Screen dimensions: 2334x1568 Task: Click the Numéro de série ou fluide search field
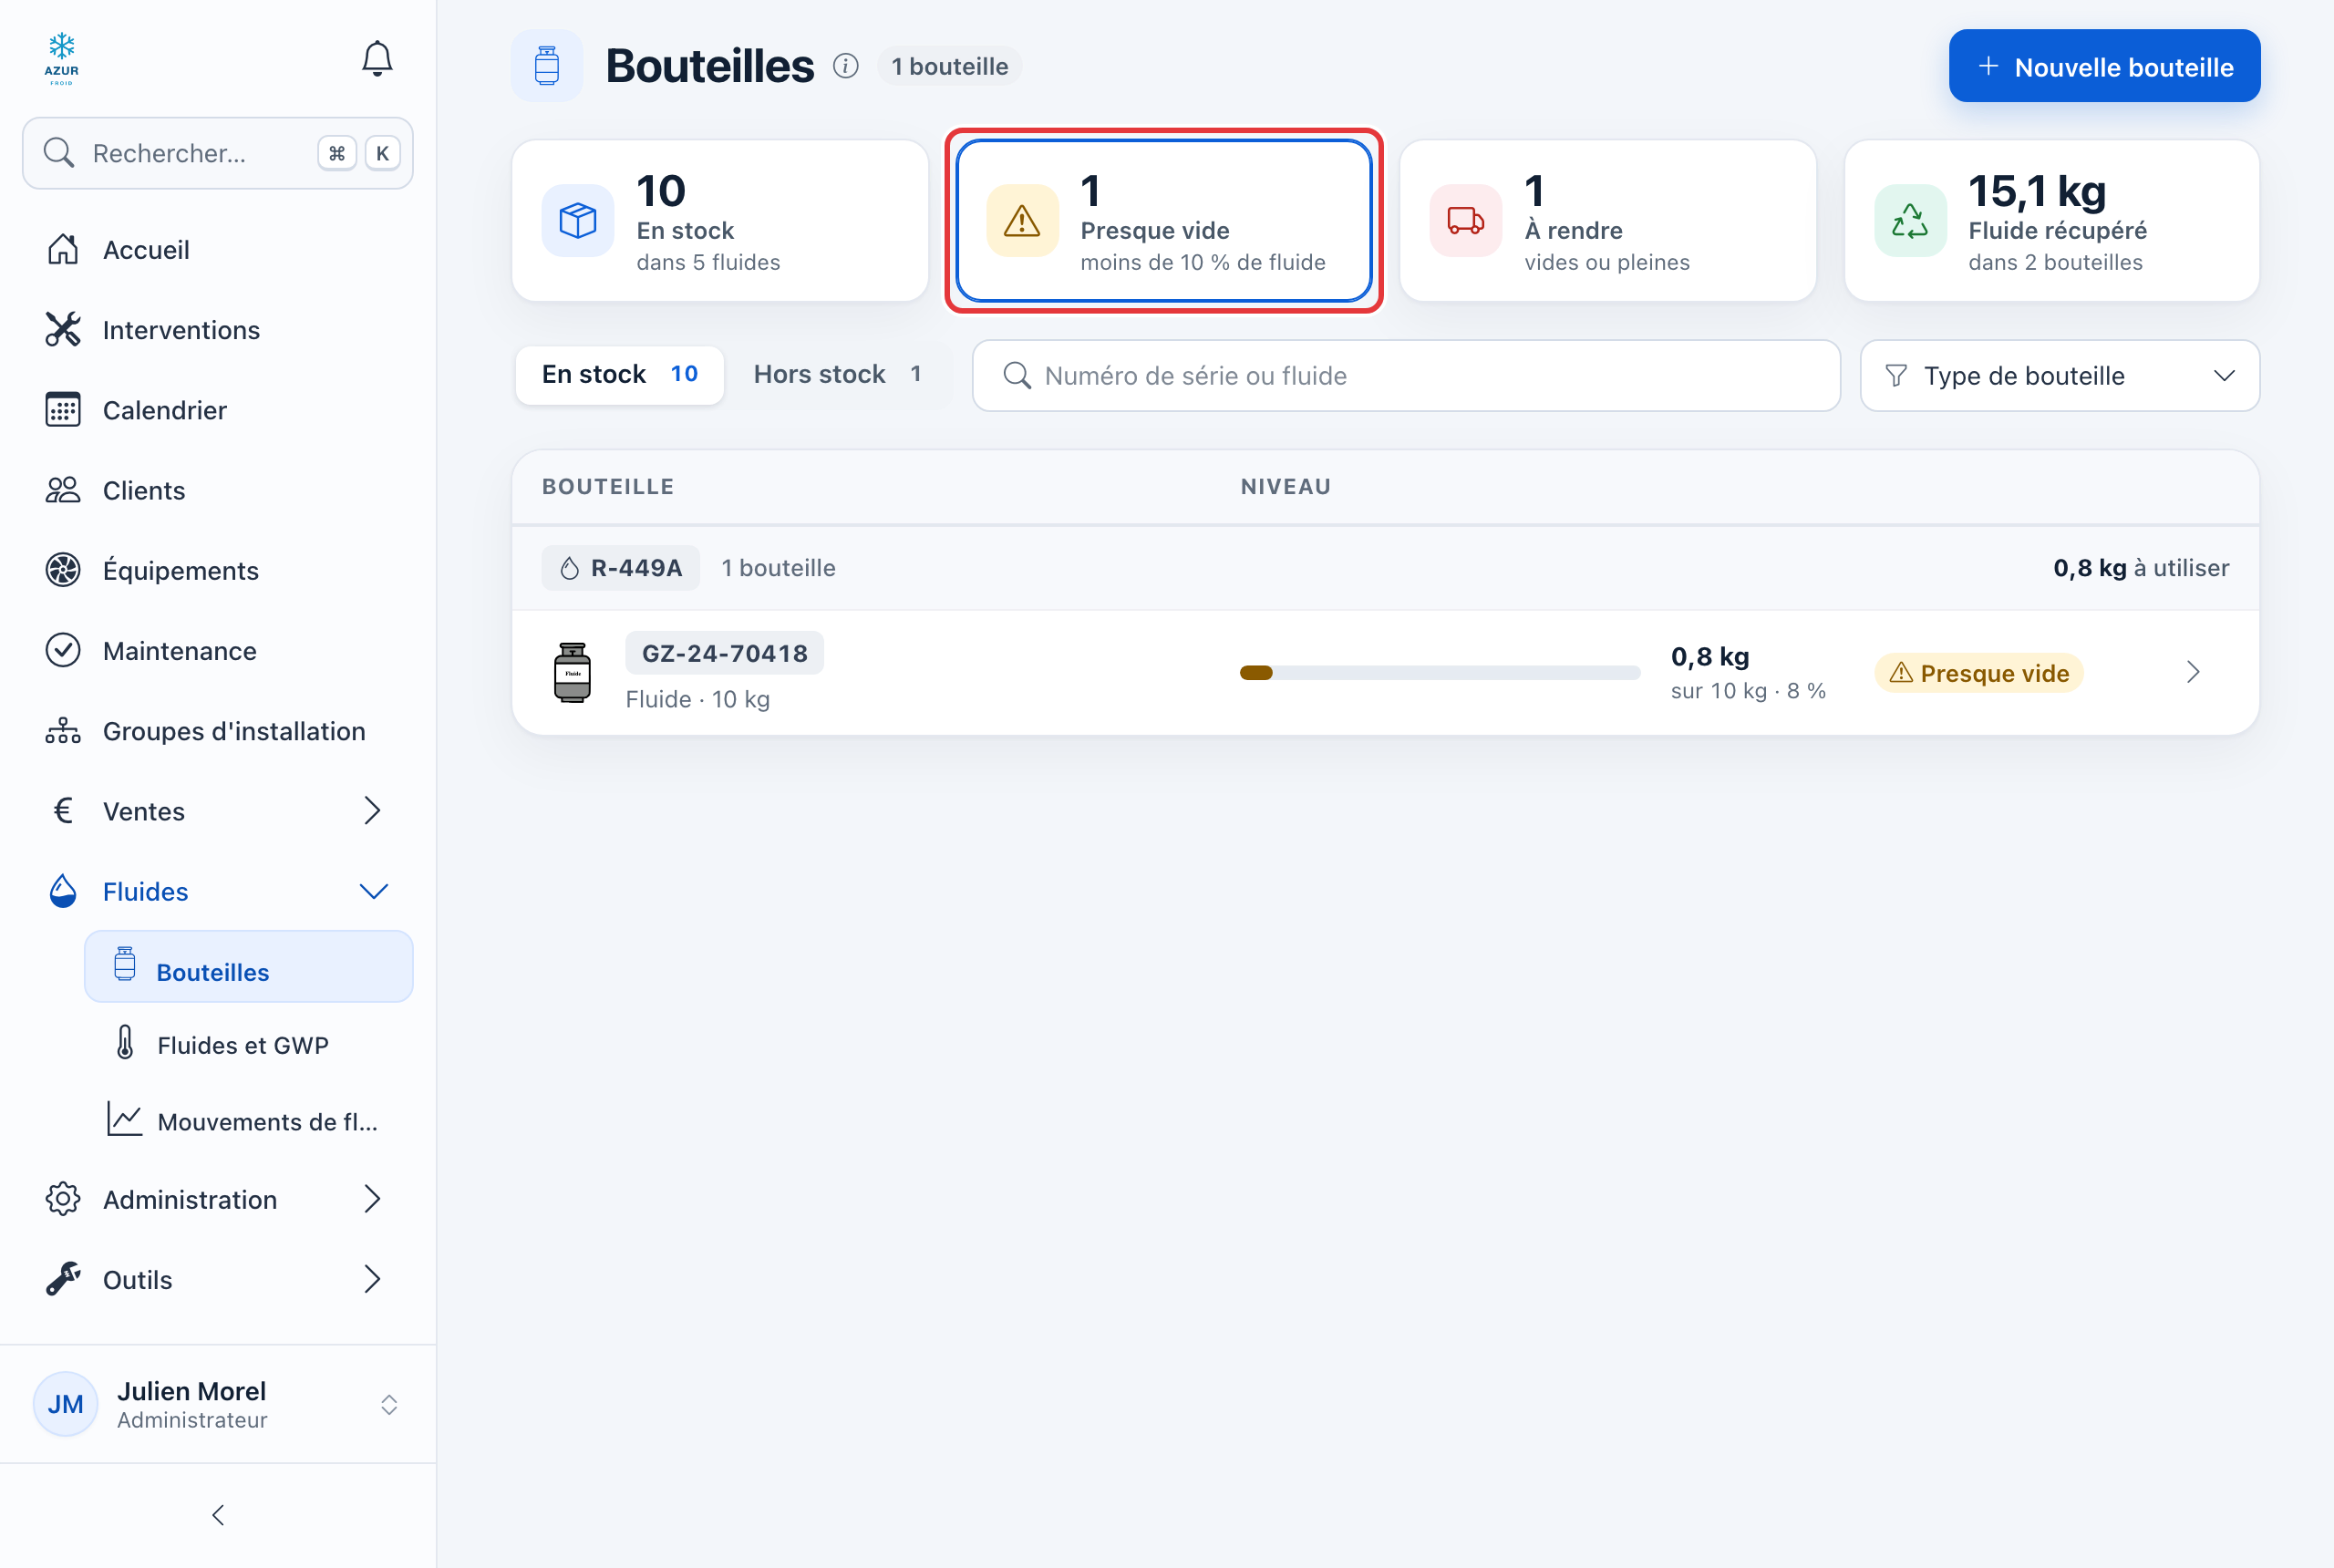(1406, 375)
